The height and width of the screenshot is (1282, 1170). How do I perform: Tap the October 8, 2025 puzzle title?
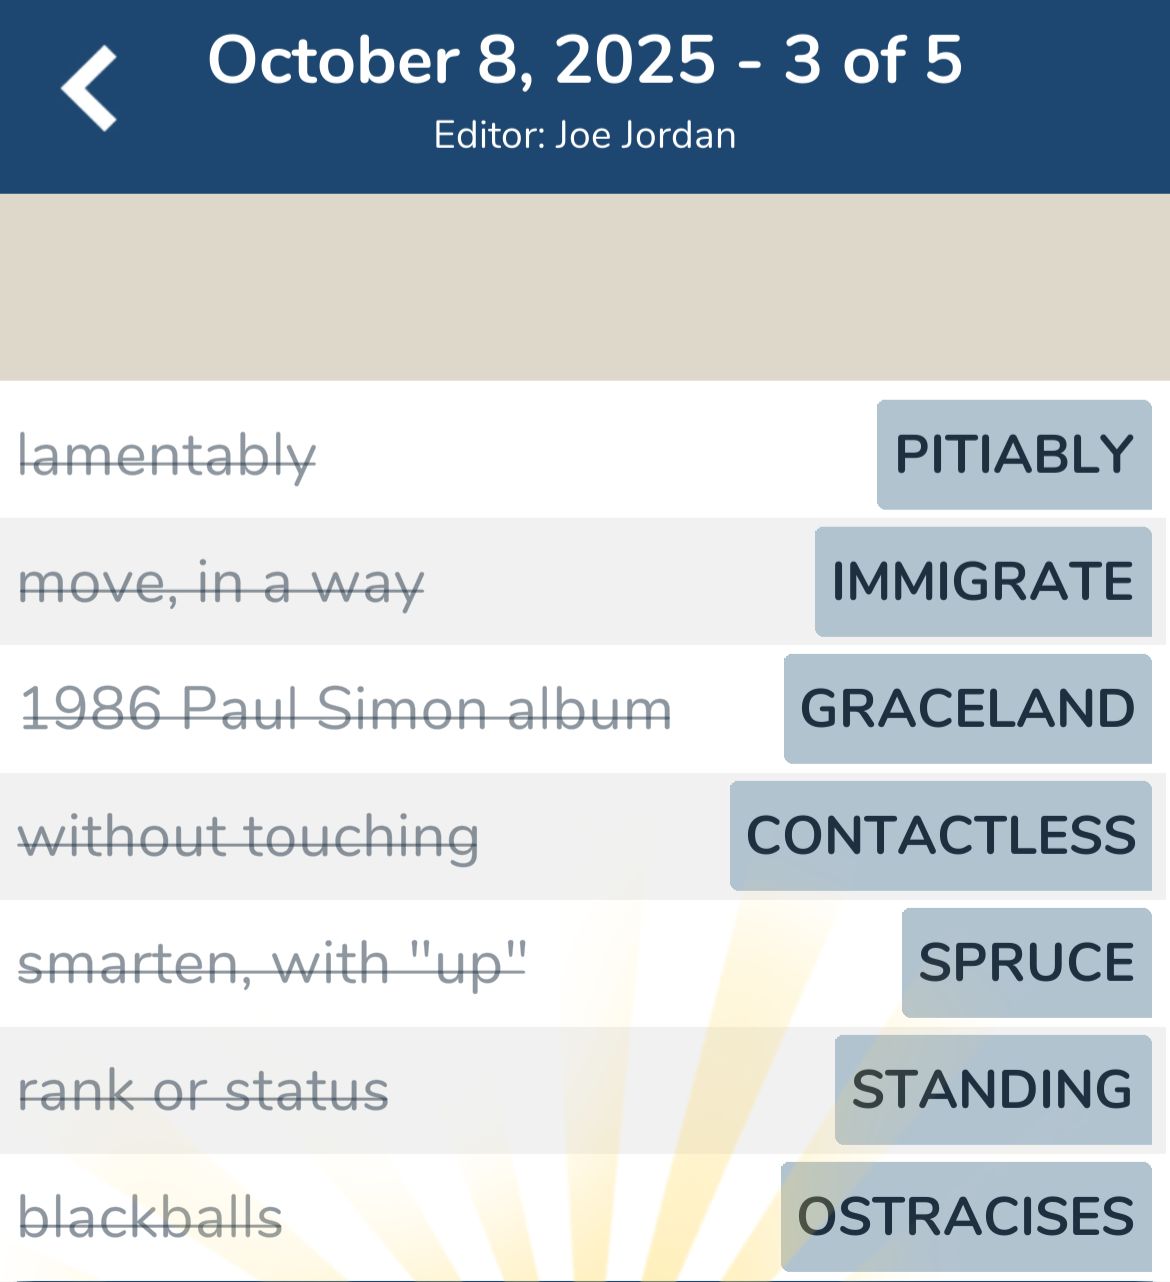coord(585,60)
